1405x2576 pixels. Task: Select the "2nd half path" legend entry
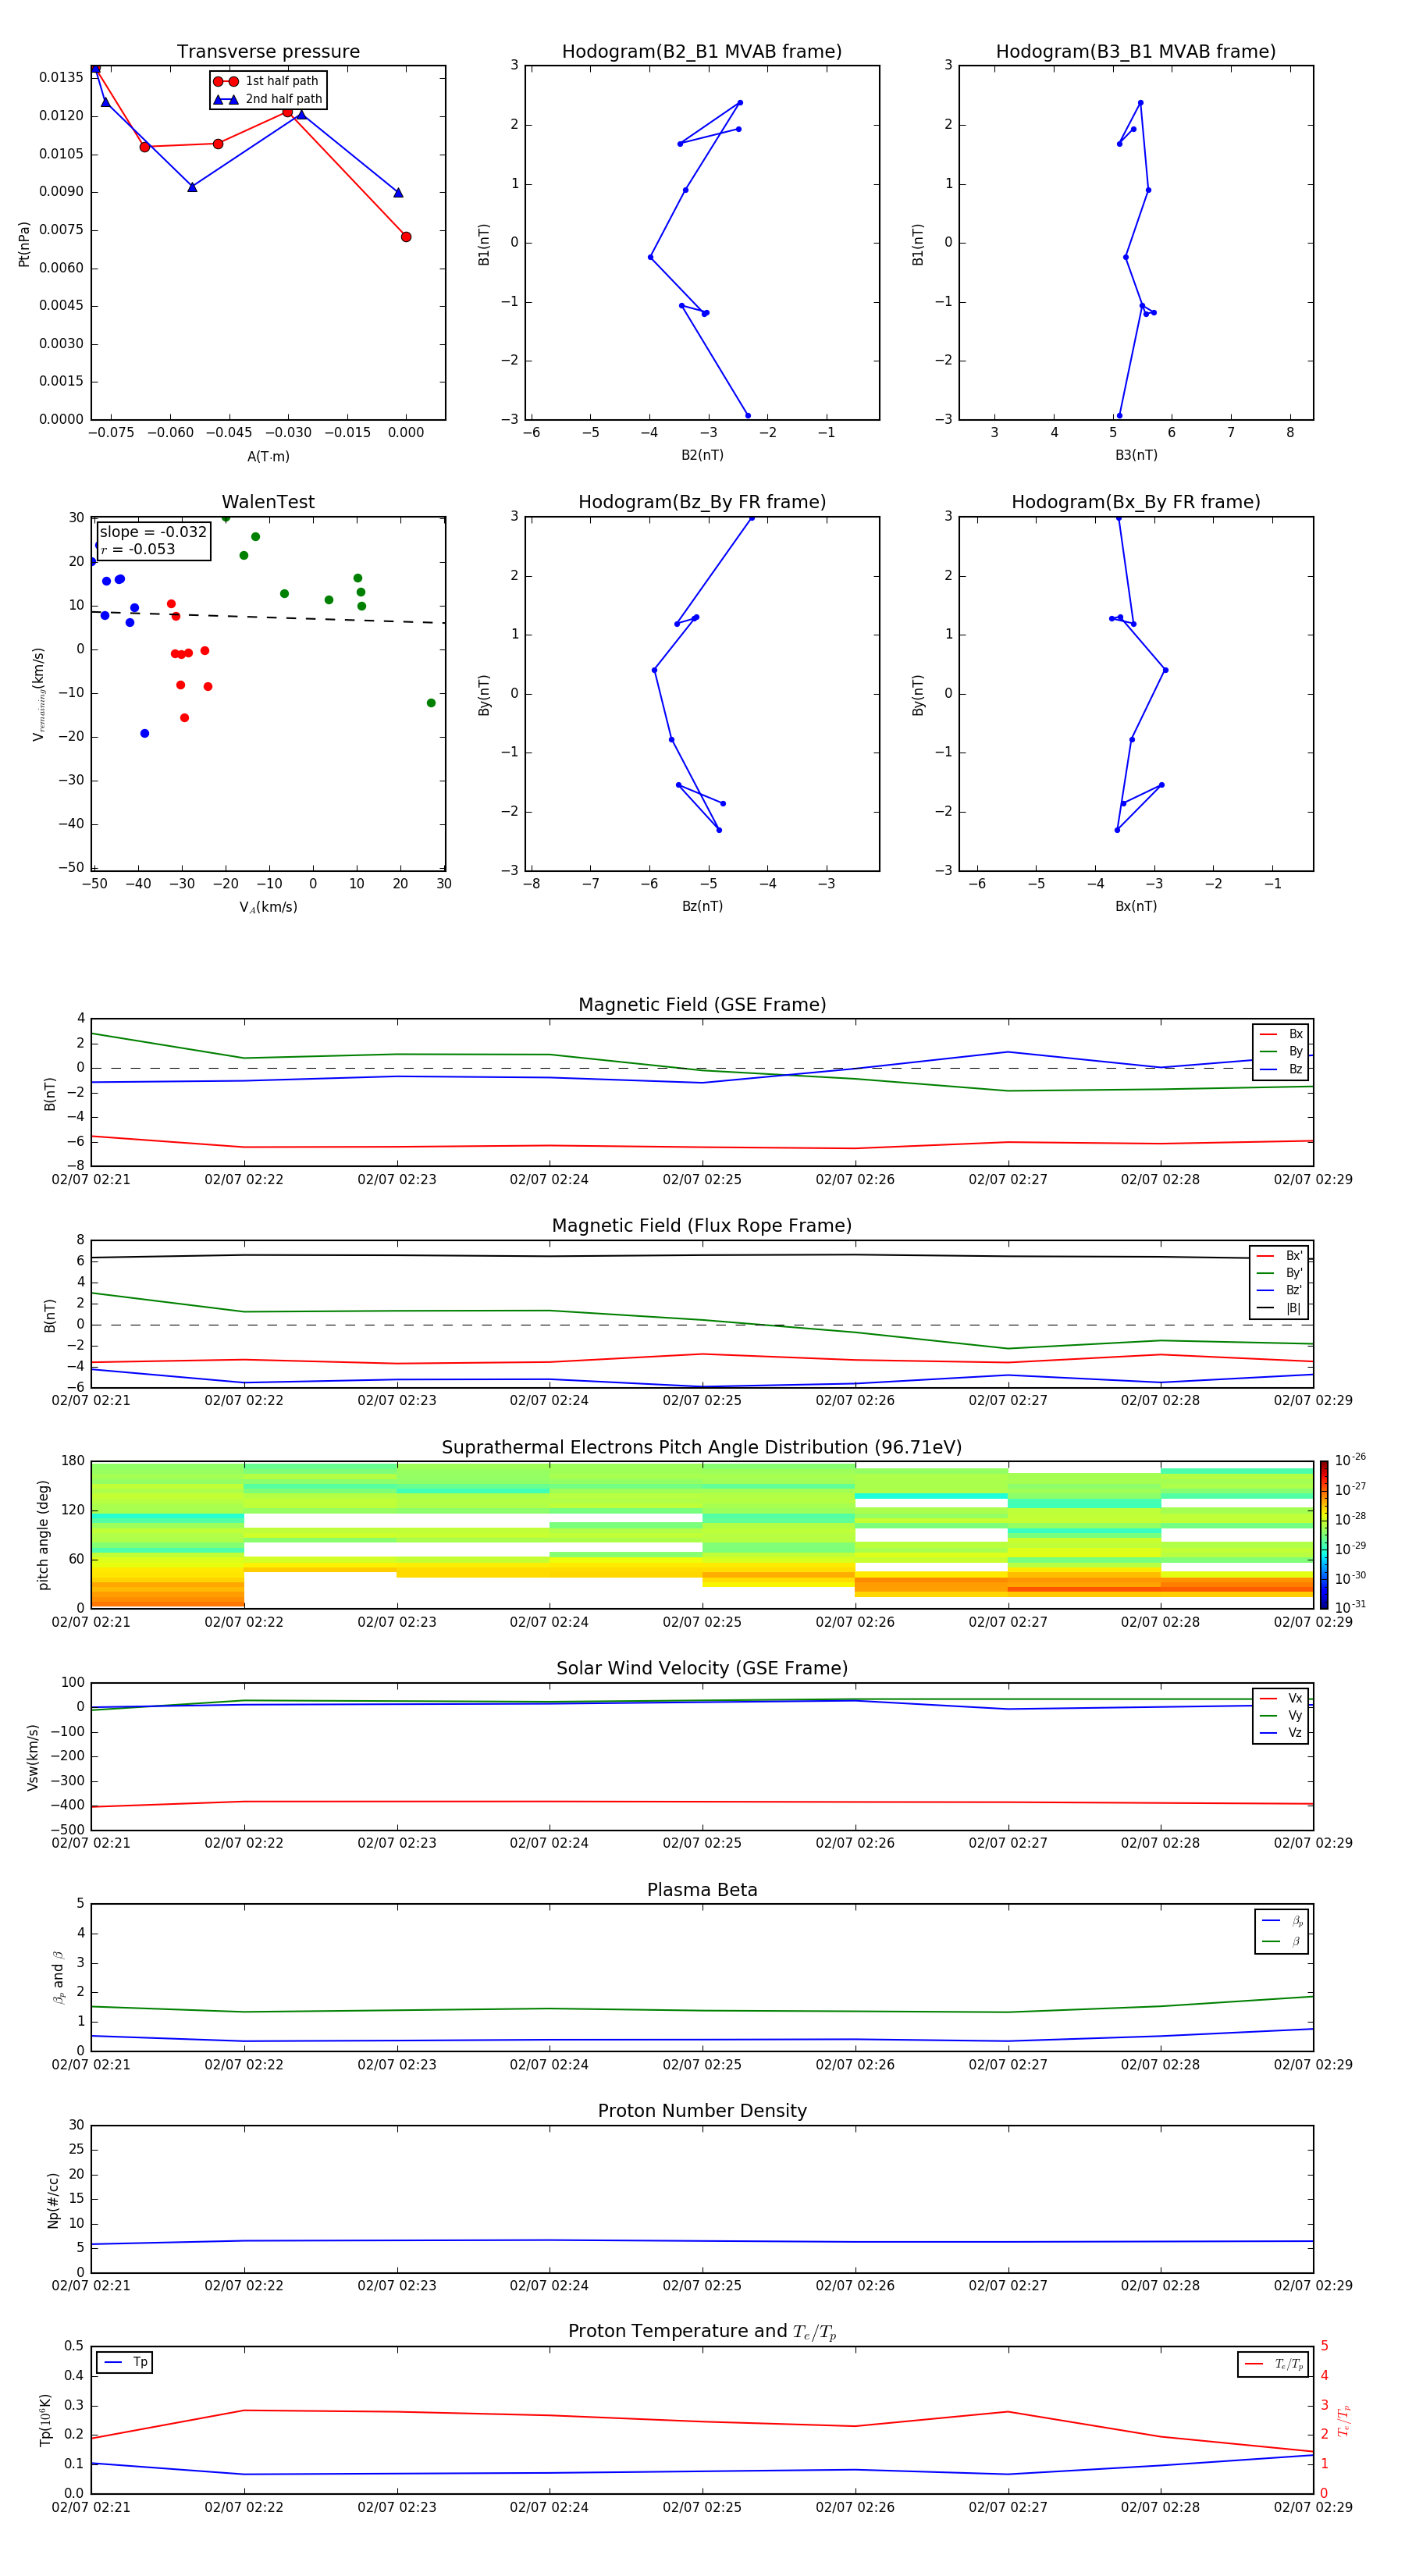pyautogui.click(x=267, y=99)
